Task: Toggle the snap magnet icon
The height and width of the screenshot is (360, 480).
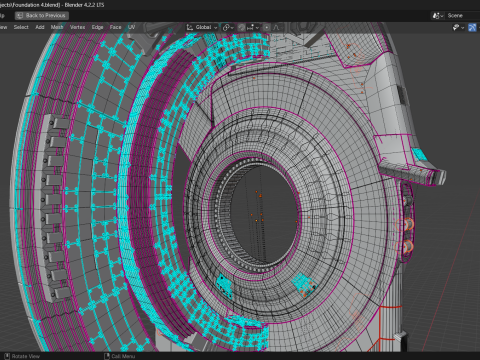Action: pos(242,28)
